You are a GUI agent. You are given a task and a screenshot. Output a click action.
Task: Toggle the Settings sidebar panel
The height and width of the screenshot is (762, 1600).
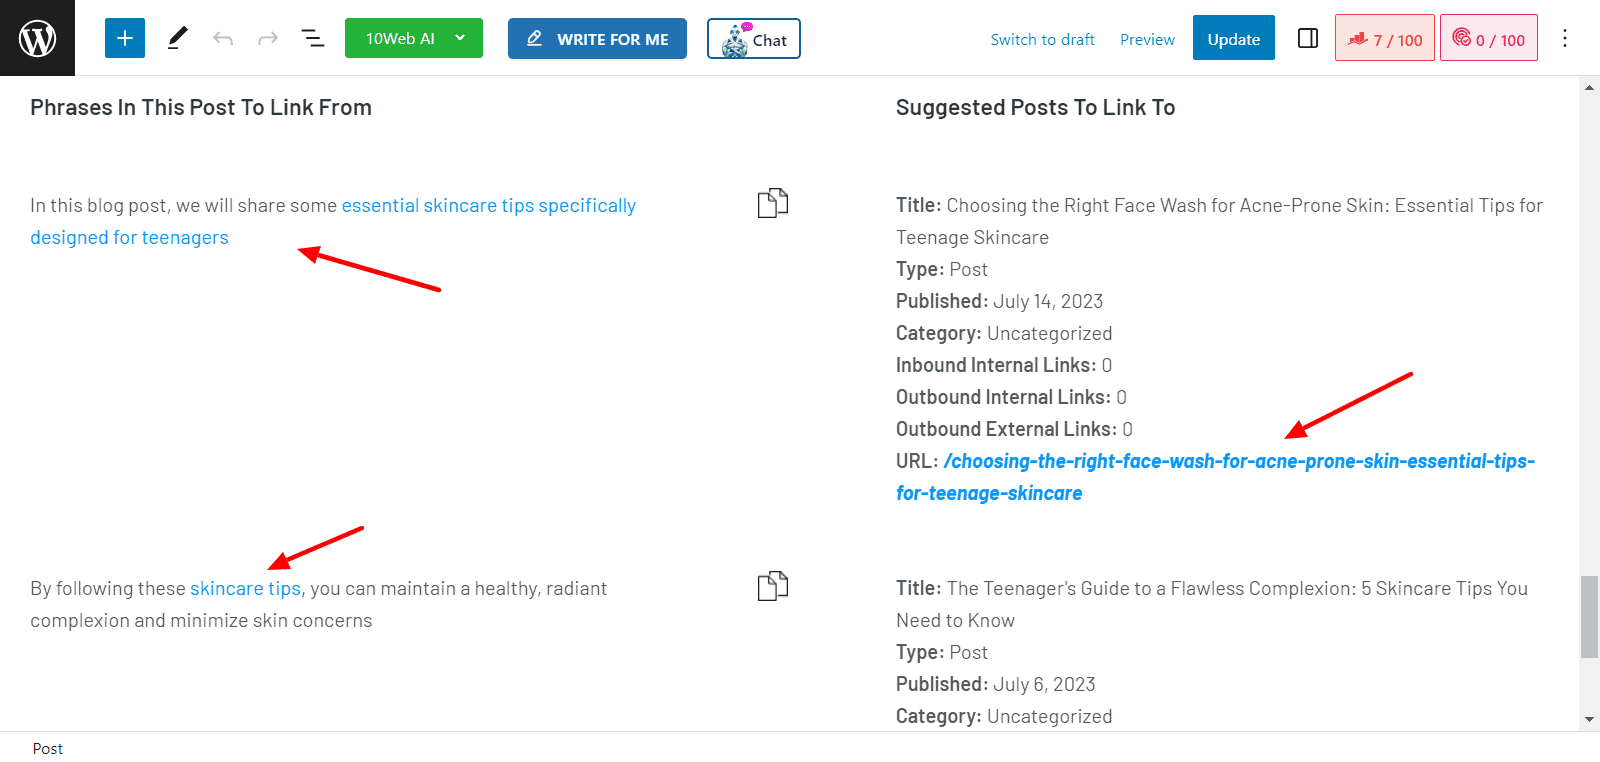click(1308, 38)
